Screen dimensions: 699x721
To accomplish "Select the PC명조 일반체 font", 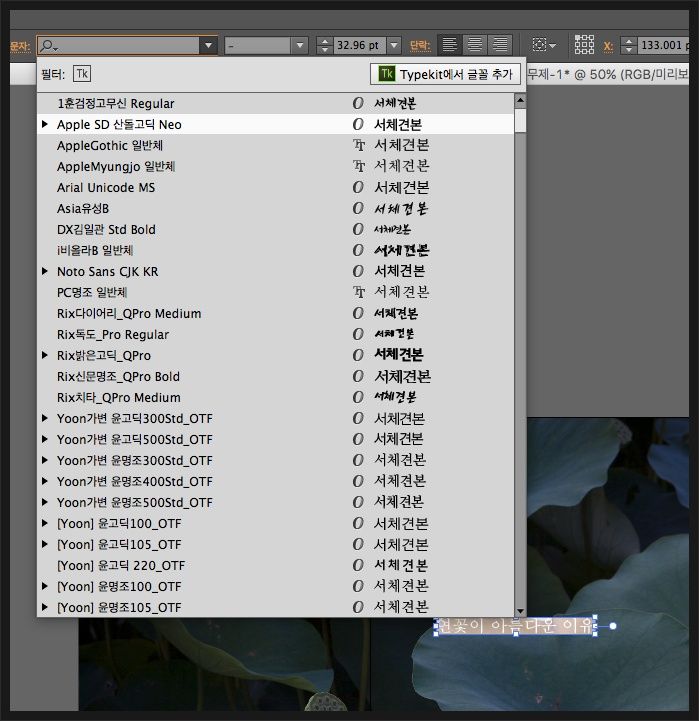I will pos(275,292).
